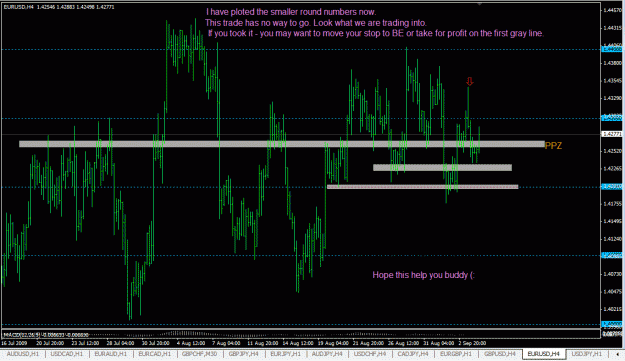Click the 1.42520 price scale value
The height and width of the screenshot is (361, 625).
[x=613, y=151]
